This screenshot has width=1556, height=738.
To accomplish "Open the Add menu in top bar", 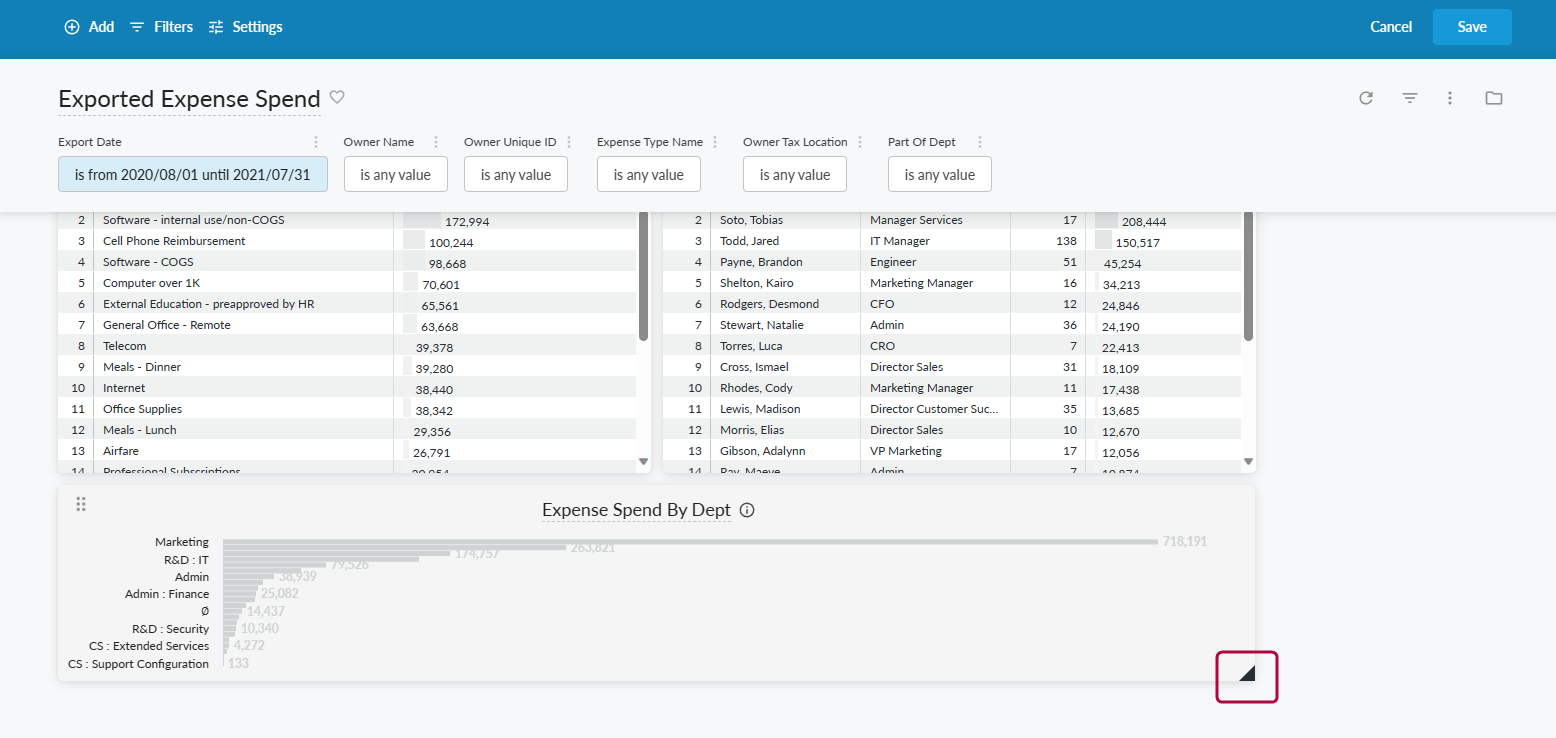I will (89, 27).
